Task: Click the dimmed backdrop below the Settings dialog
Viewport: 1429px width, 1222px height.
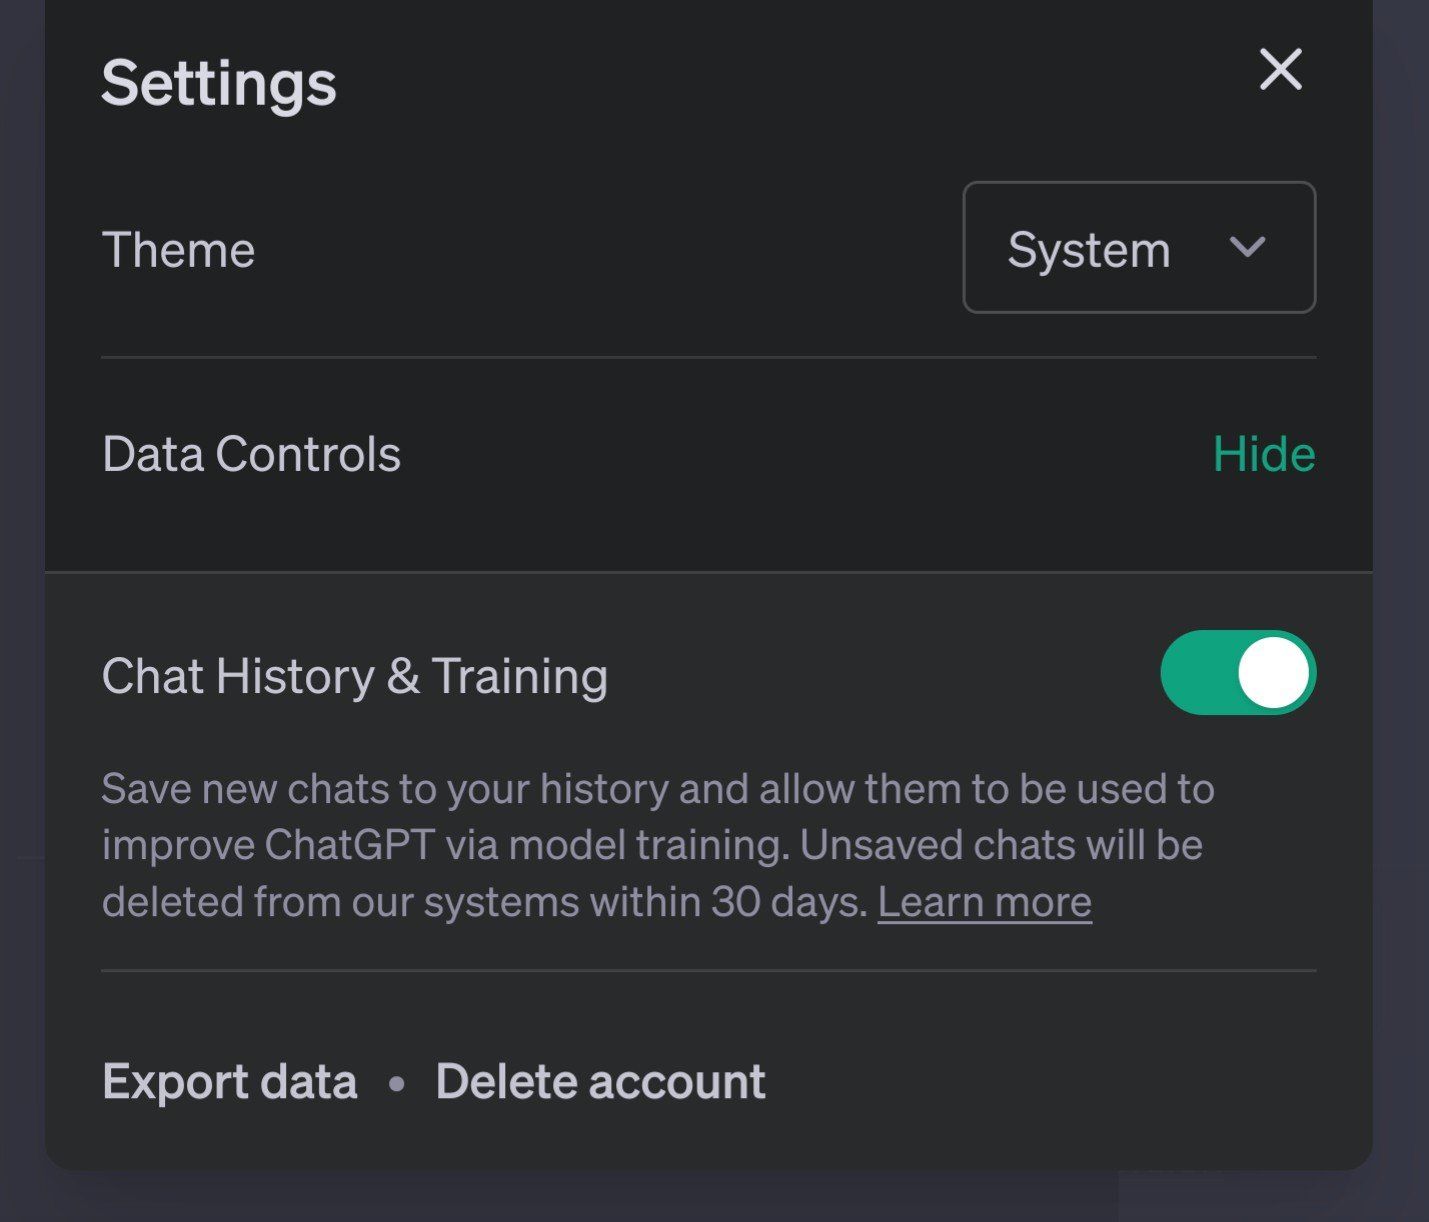Action: pos(714,1198)
